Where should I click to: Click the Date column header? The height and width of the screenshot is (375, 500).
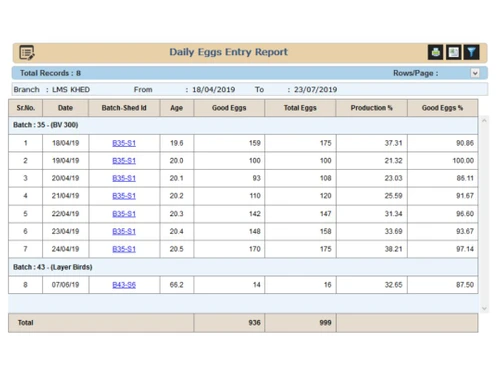point(65,108)
